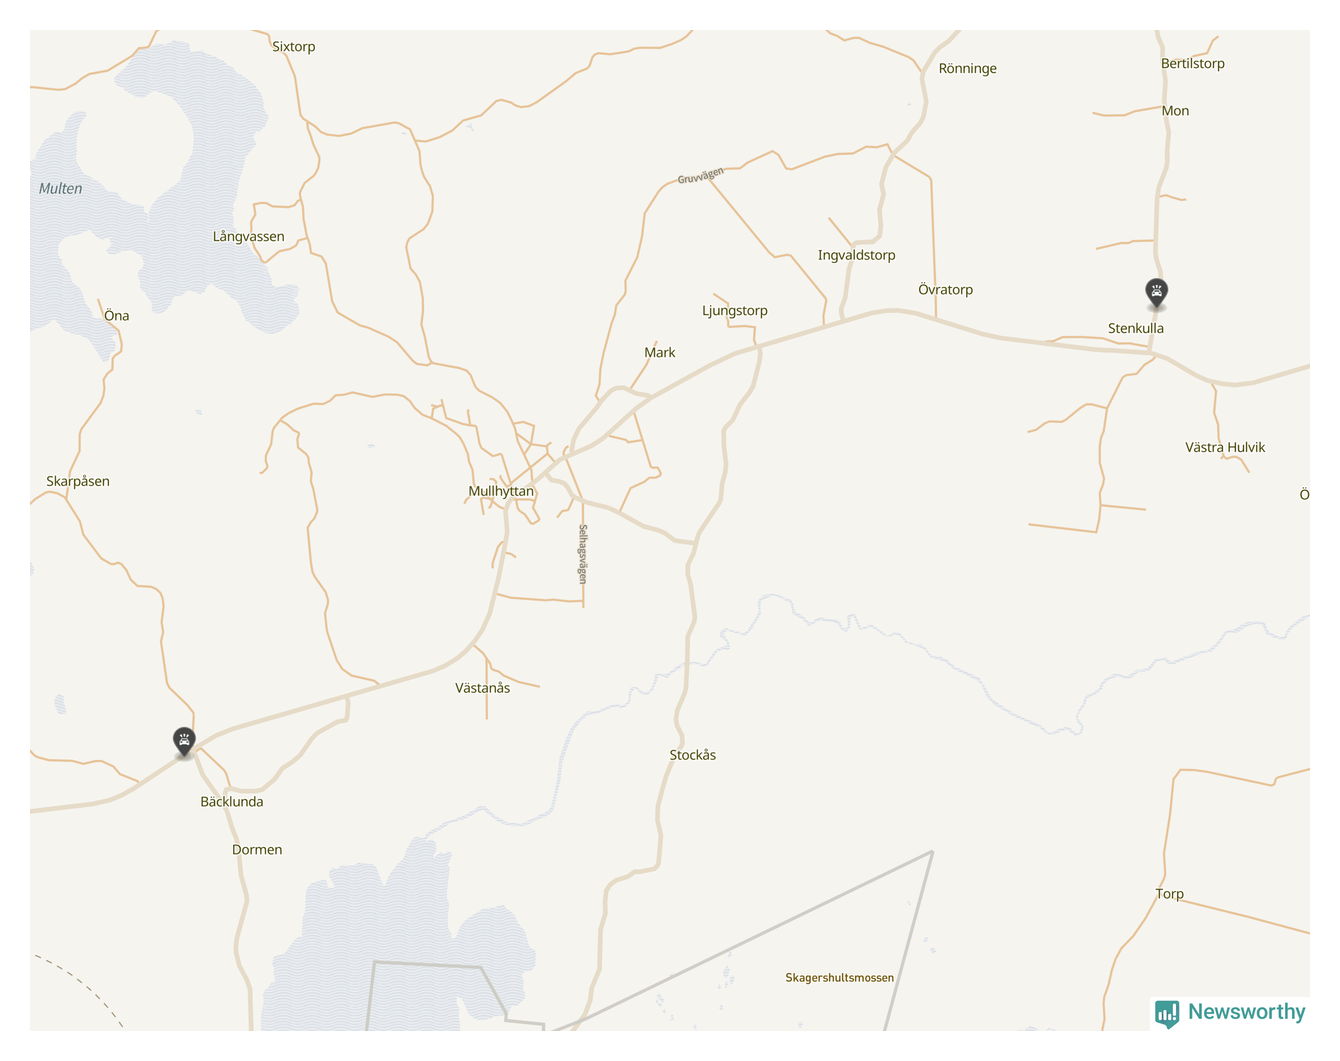Select the Stockås place label
The width and height of the screenshot is (1340, 1061).
click(x=692, y=755)
